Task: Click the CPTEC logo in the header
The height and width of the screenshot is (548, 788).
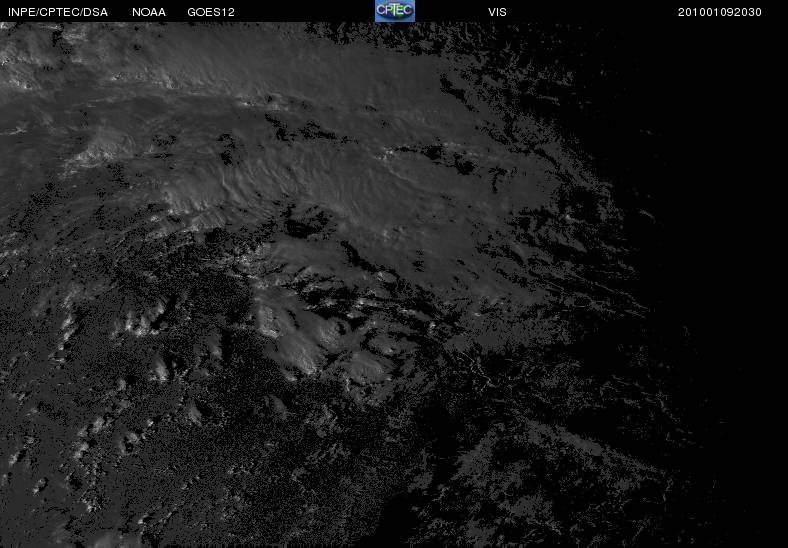Action: click(x=395, y=11)
